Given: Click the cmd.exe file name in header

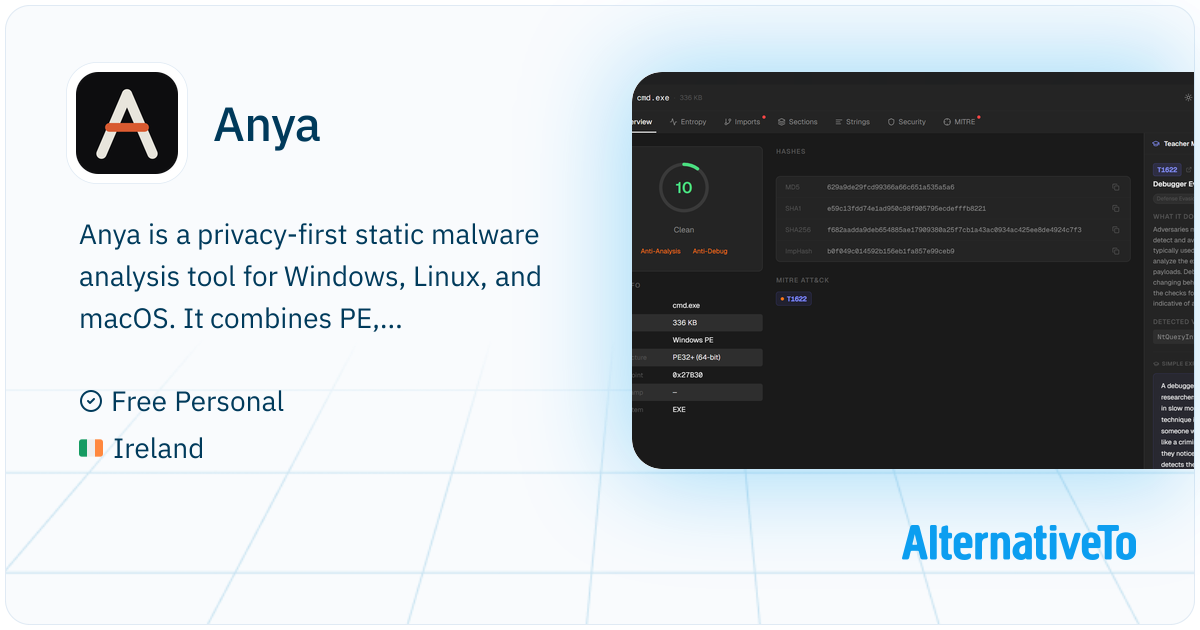Looking at the screenshot, I should tap(653, 98).
